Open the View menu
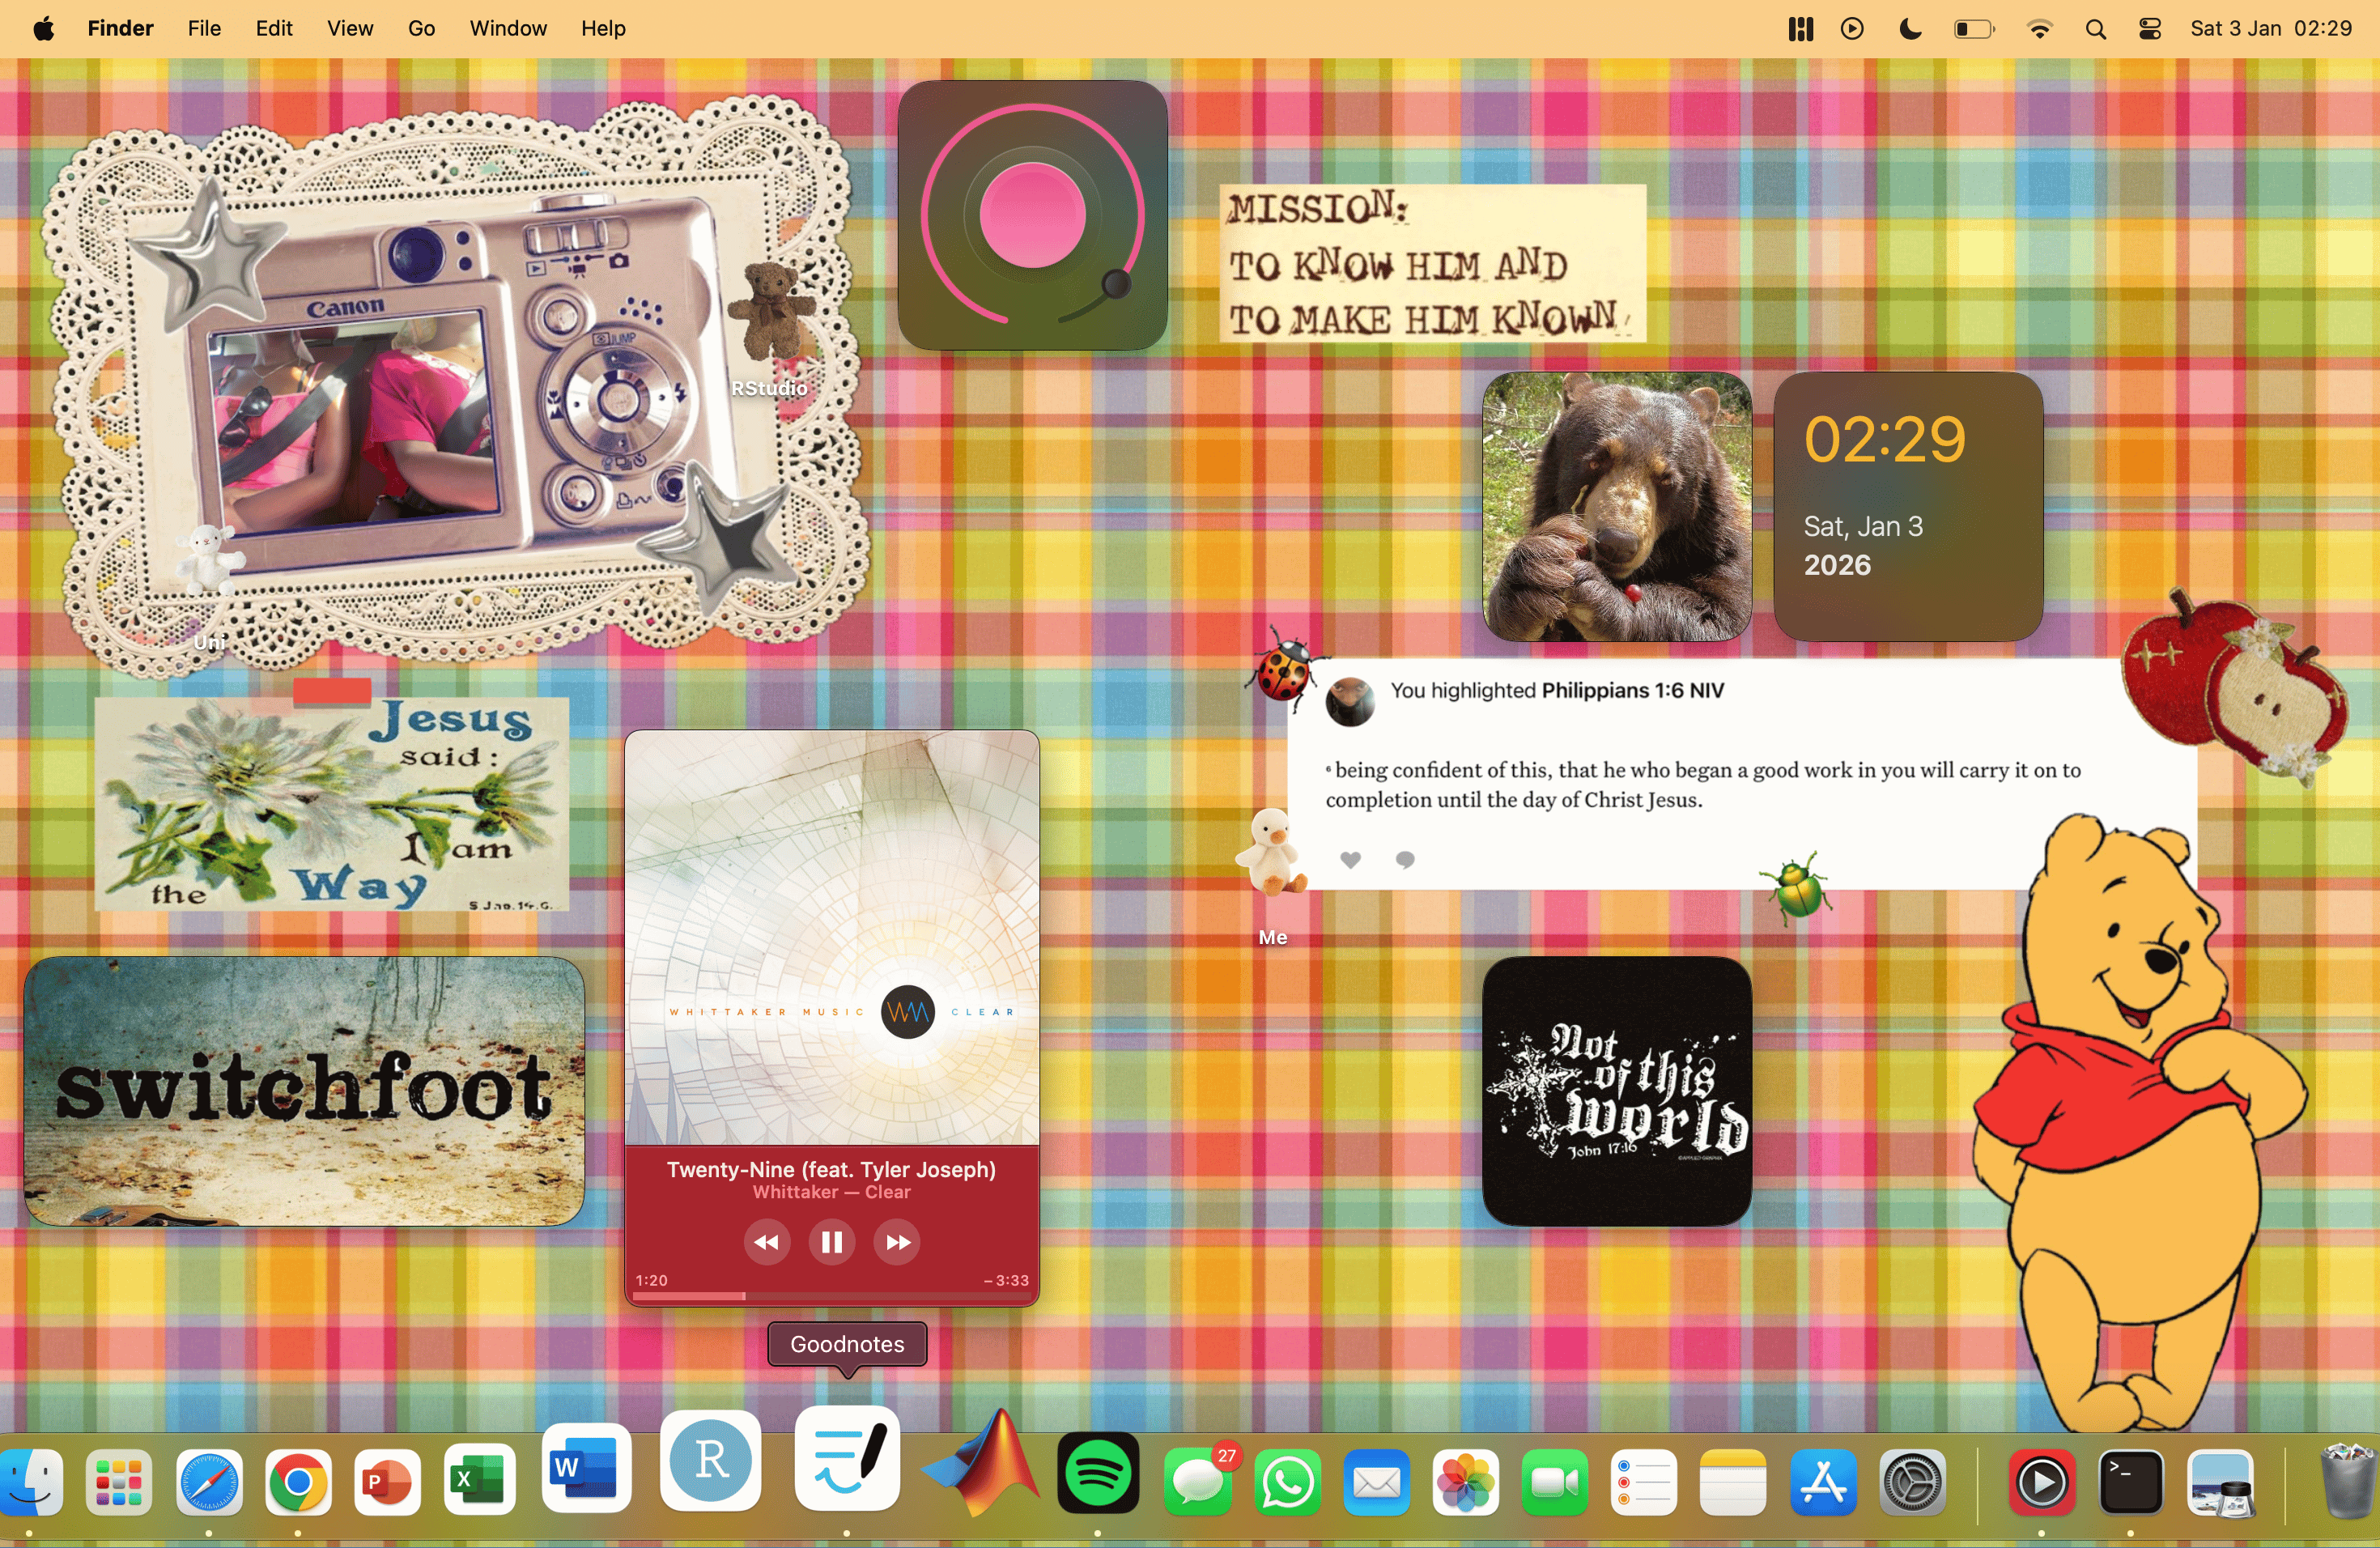The height and width of the screenshot is (1548, 2380). 350,28
